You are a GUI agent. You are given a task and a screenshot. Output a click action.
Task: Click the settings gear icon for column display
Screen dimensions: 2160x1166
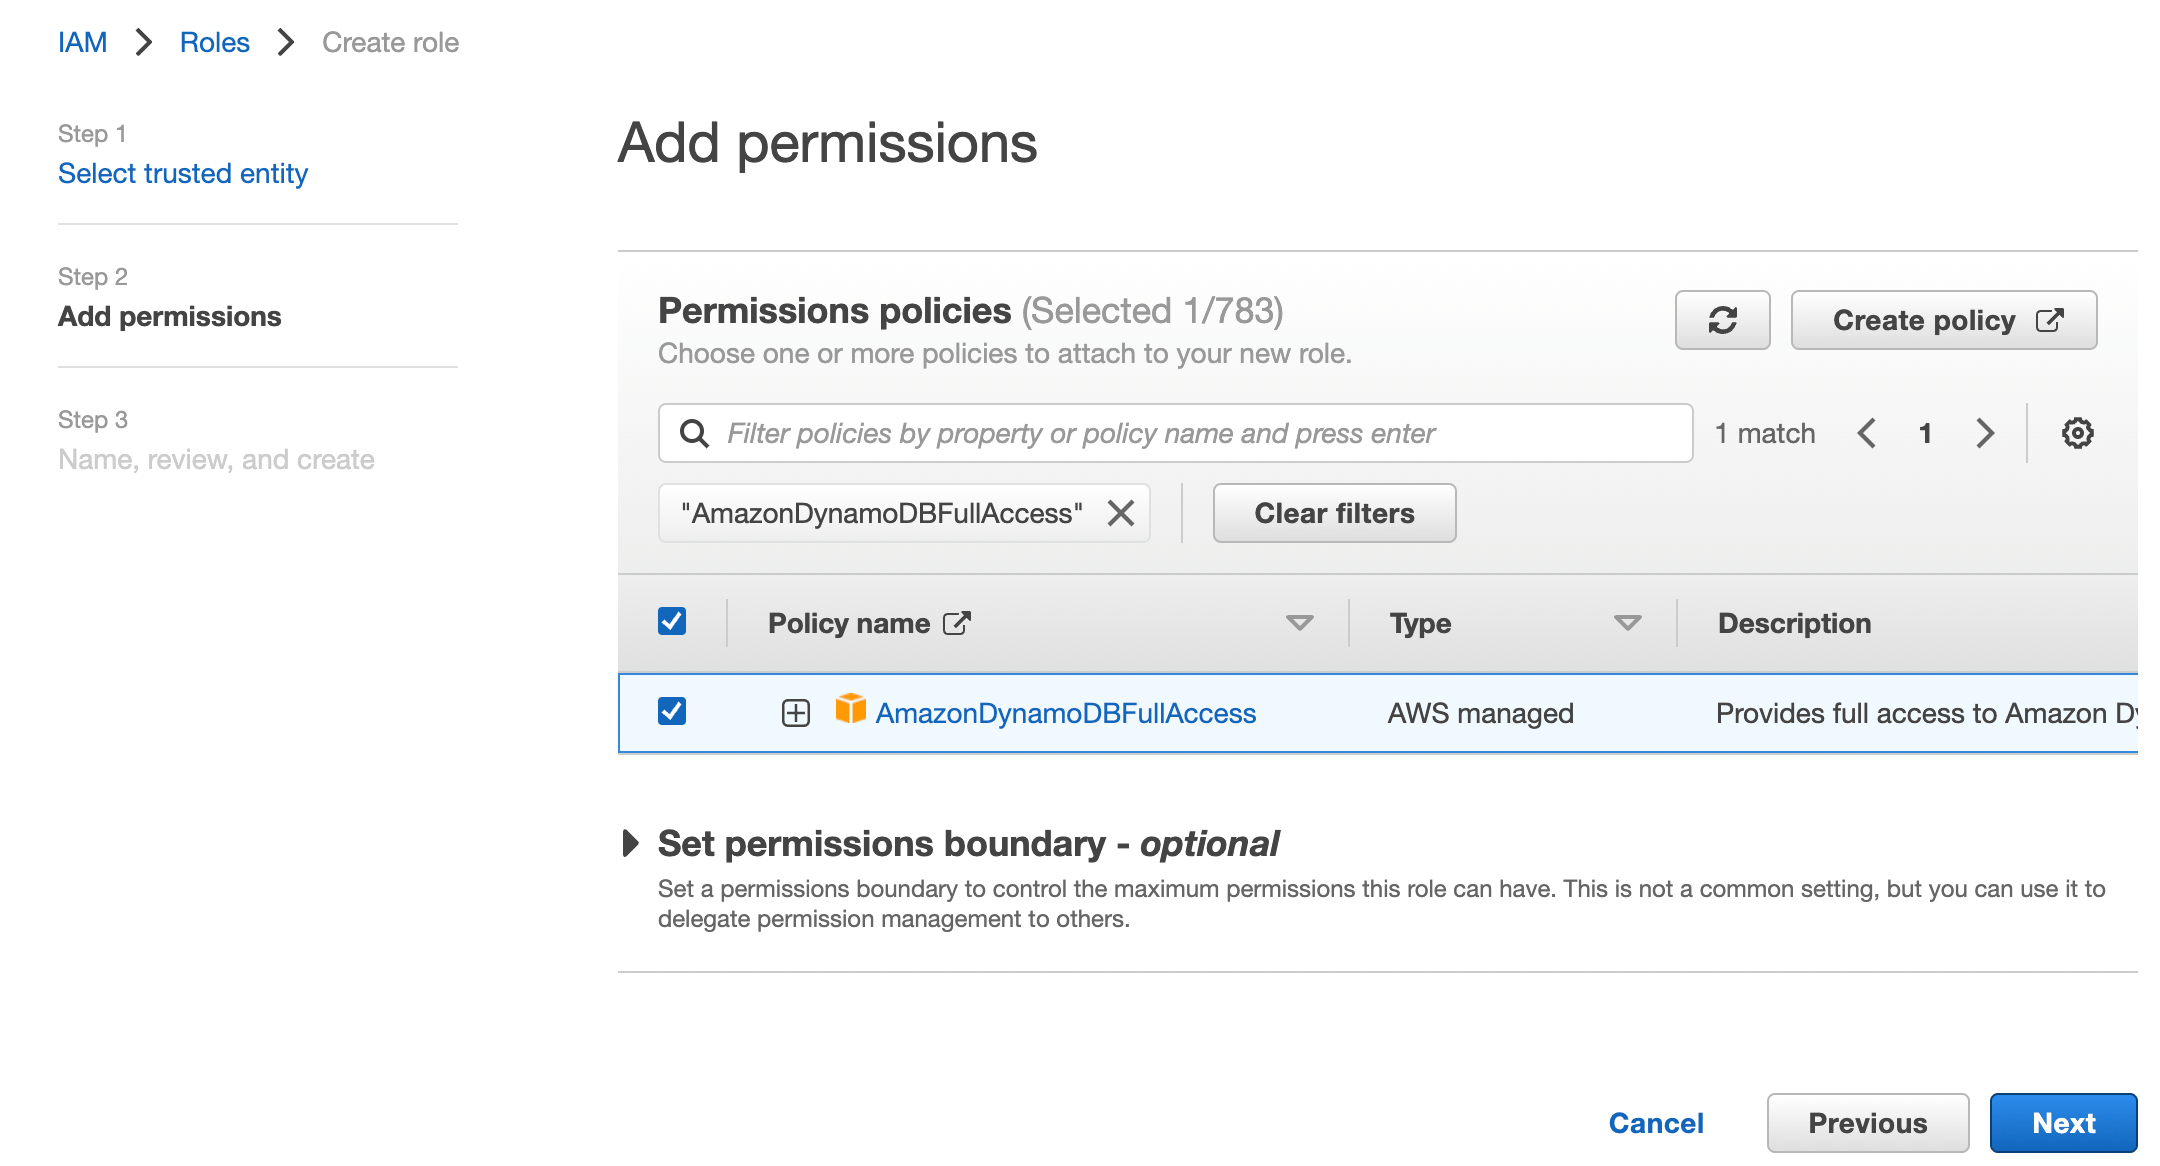click(x=2075, y=431)
